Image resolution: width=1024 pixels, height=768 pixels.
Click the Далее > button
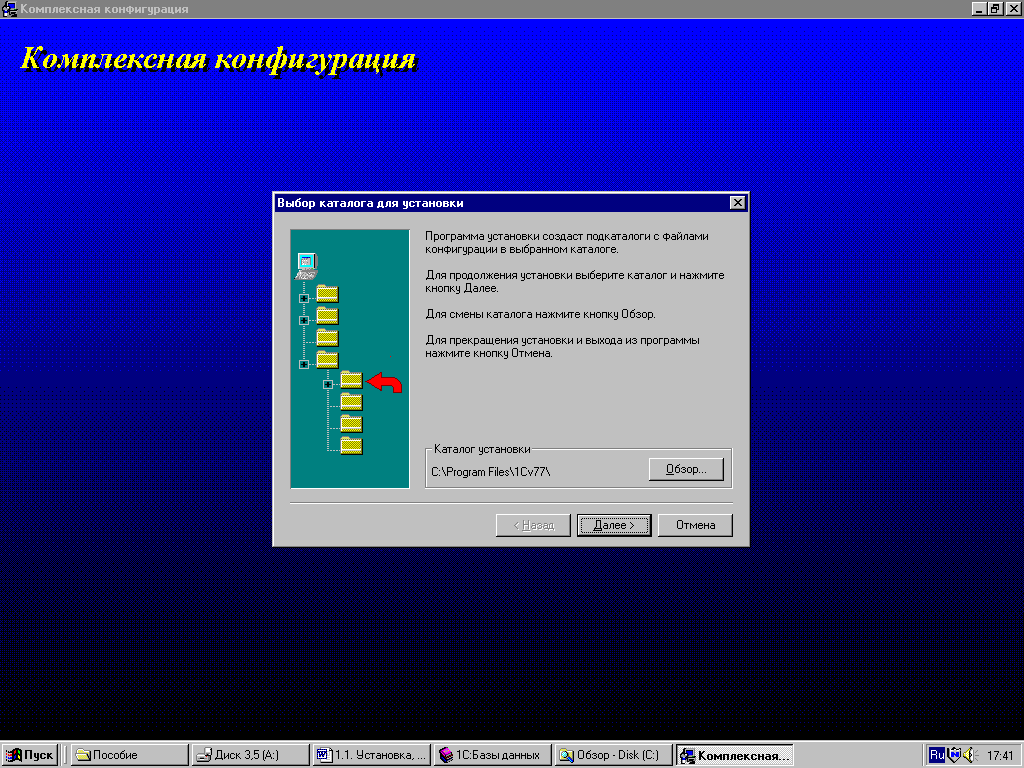point(614,525)
